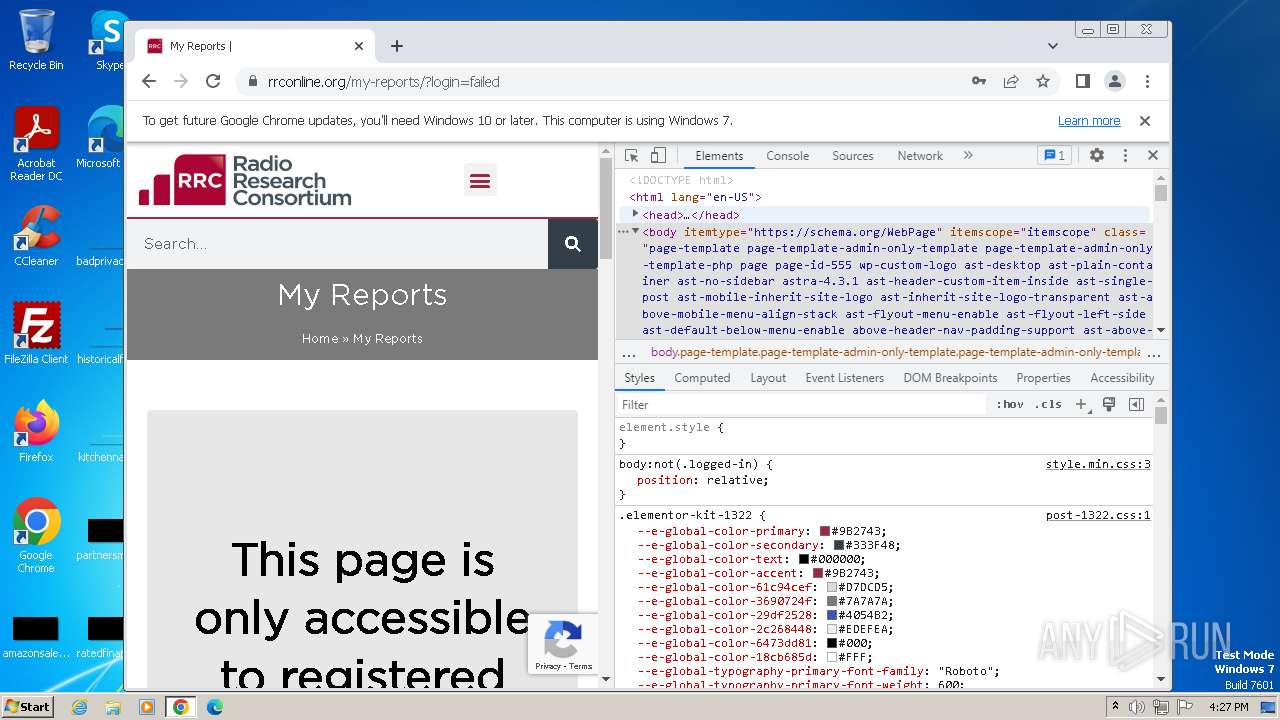The width and height of the screenshot is (1280, 720).
Task: Click the New Style Rule plus icon
Action: point(1081,404)
